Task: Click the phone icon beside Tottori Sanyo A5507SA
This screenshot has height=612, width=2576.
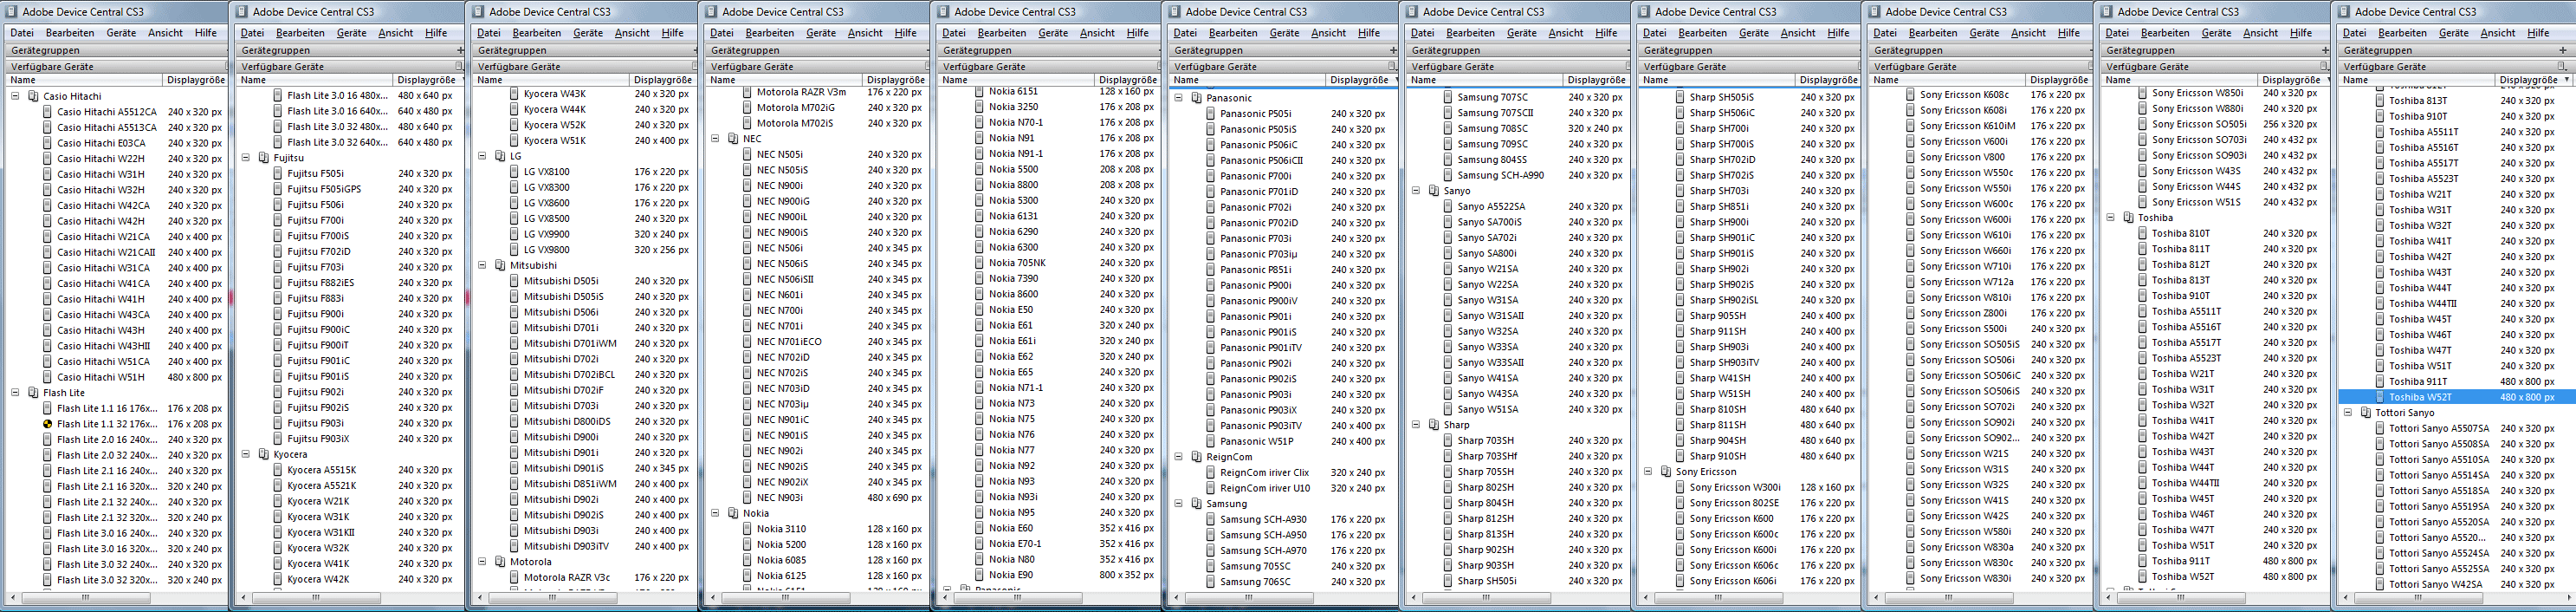Action: pyautogui.click(x=2379, y=429)
